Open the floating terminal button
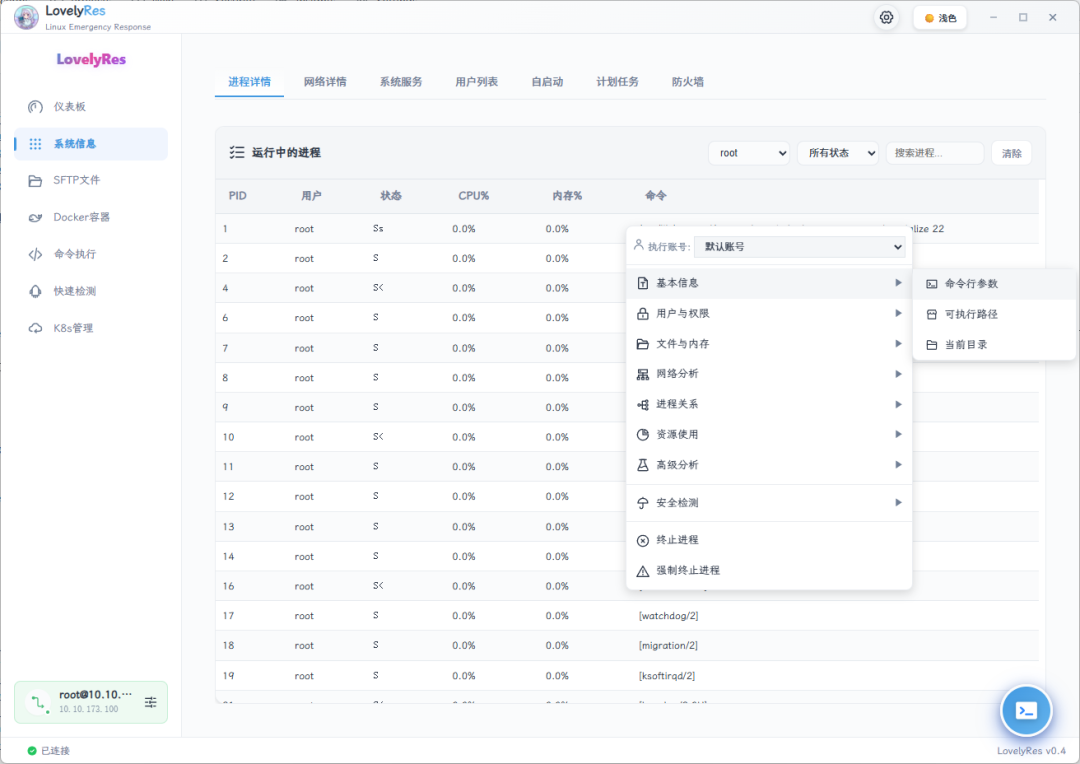 coord(1026,710)
